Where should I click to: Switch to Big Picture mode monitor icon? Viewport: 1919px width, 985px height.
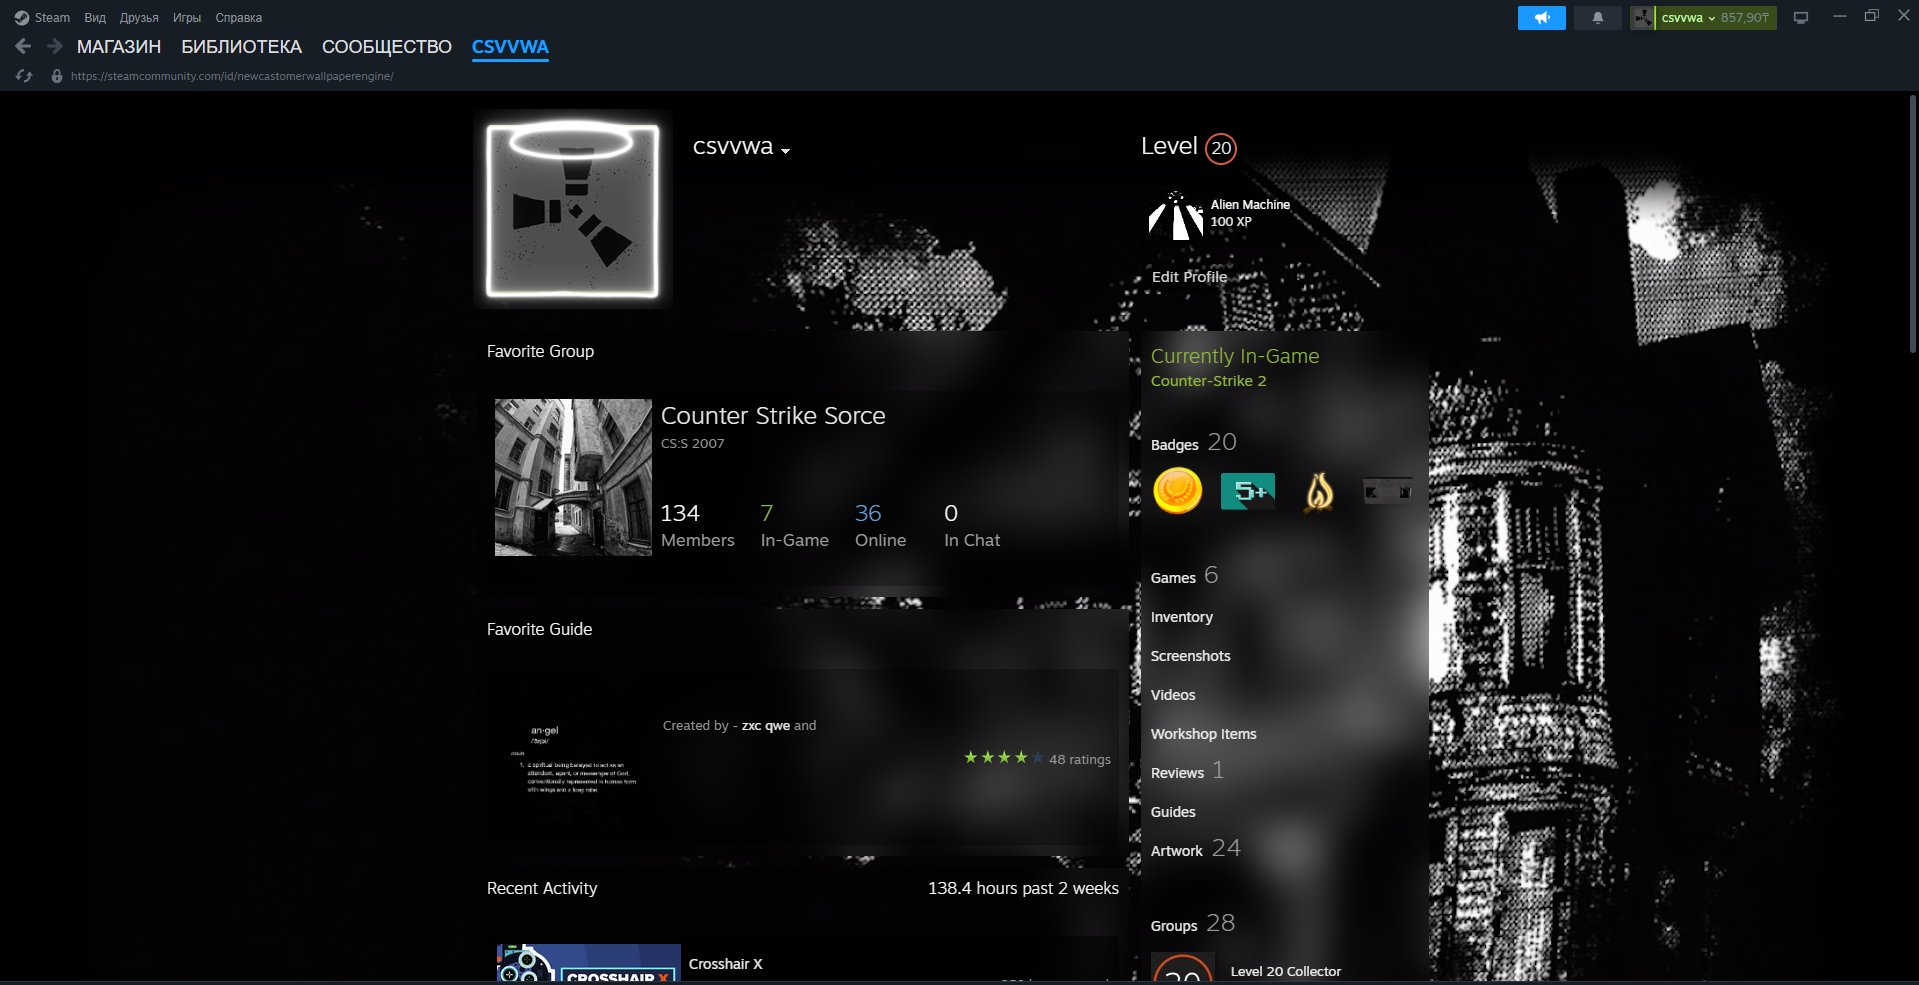[x=1801, y=18]
